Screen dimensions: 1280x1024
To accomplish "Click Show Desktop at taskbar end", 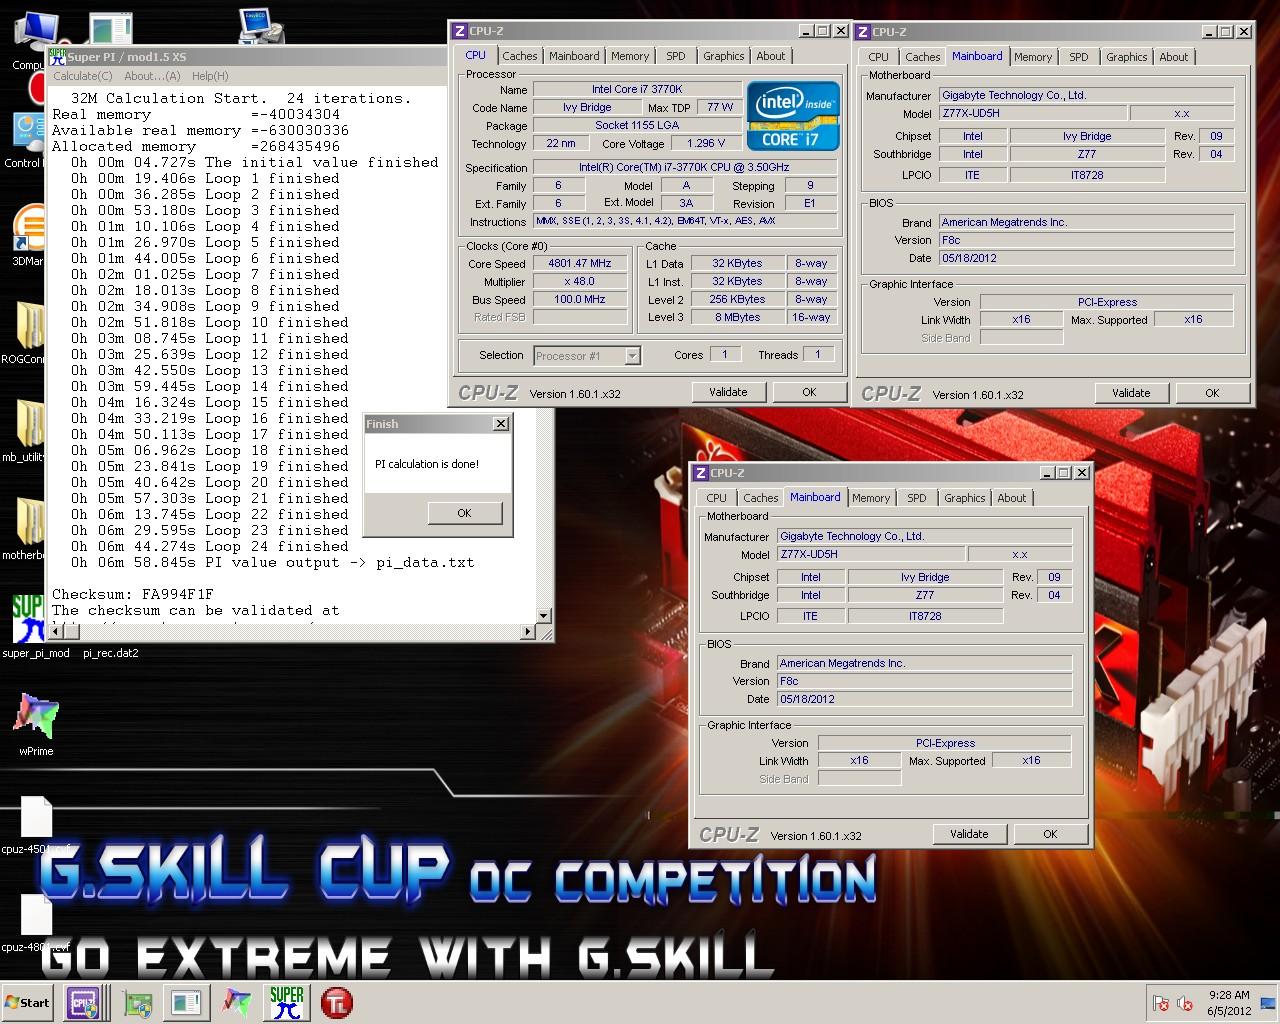I will tap(1269, 1003).
